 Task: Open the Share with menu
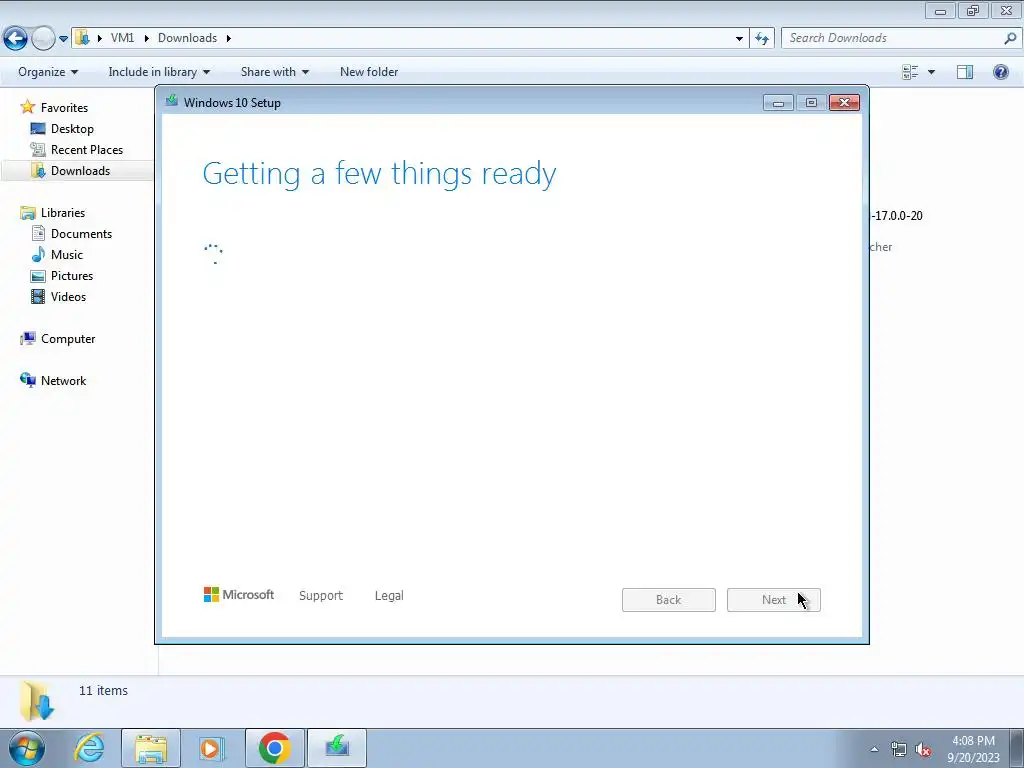click(x=274, y=72)
